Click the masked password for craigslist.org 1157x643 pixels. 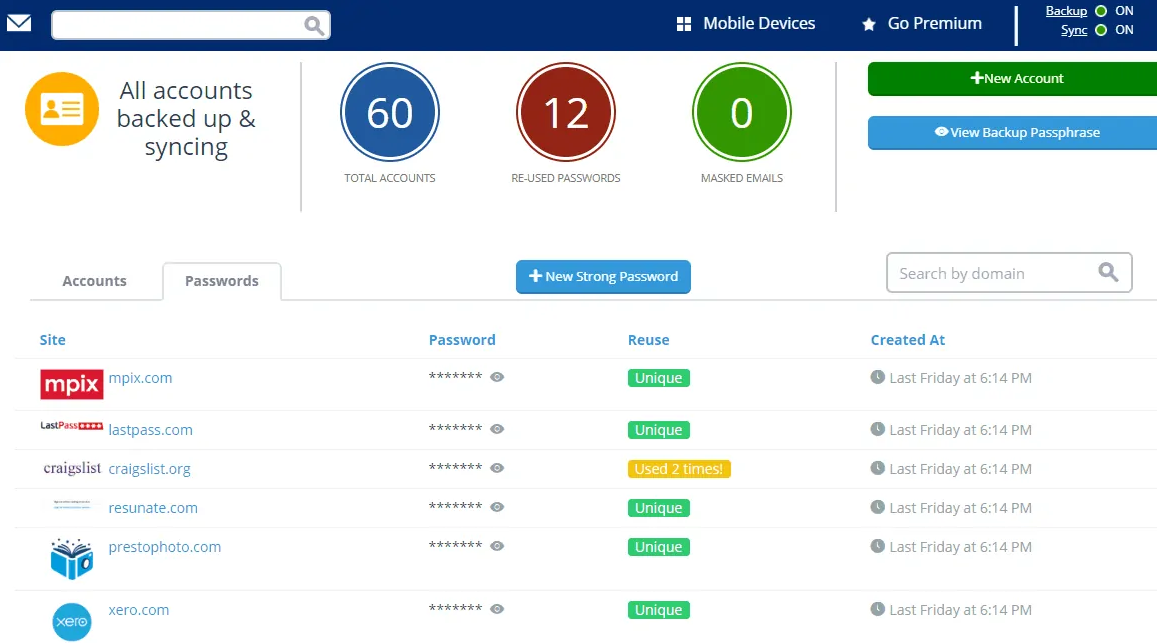click(455, 467)
